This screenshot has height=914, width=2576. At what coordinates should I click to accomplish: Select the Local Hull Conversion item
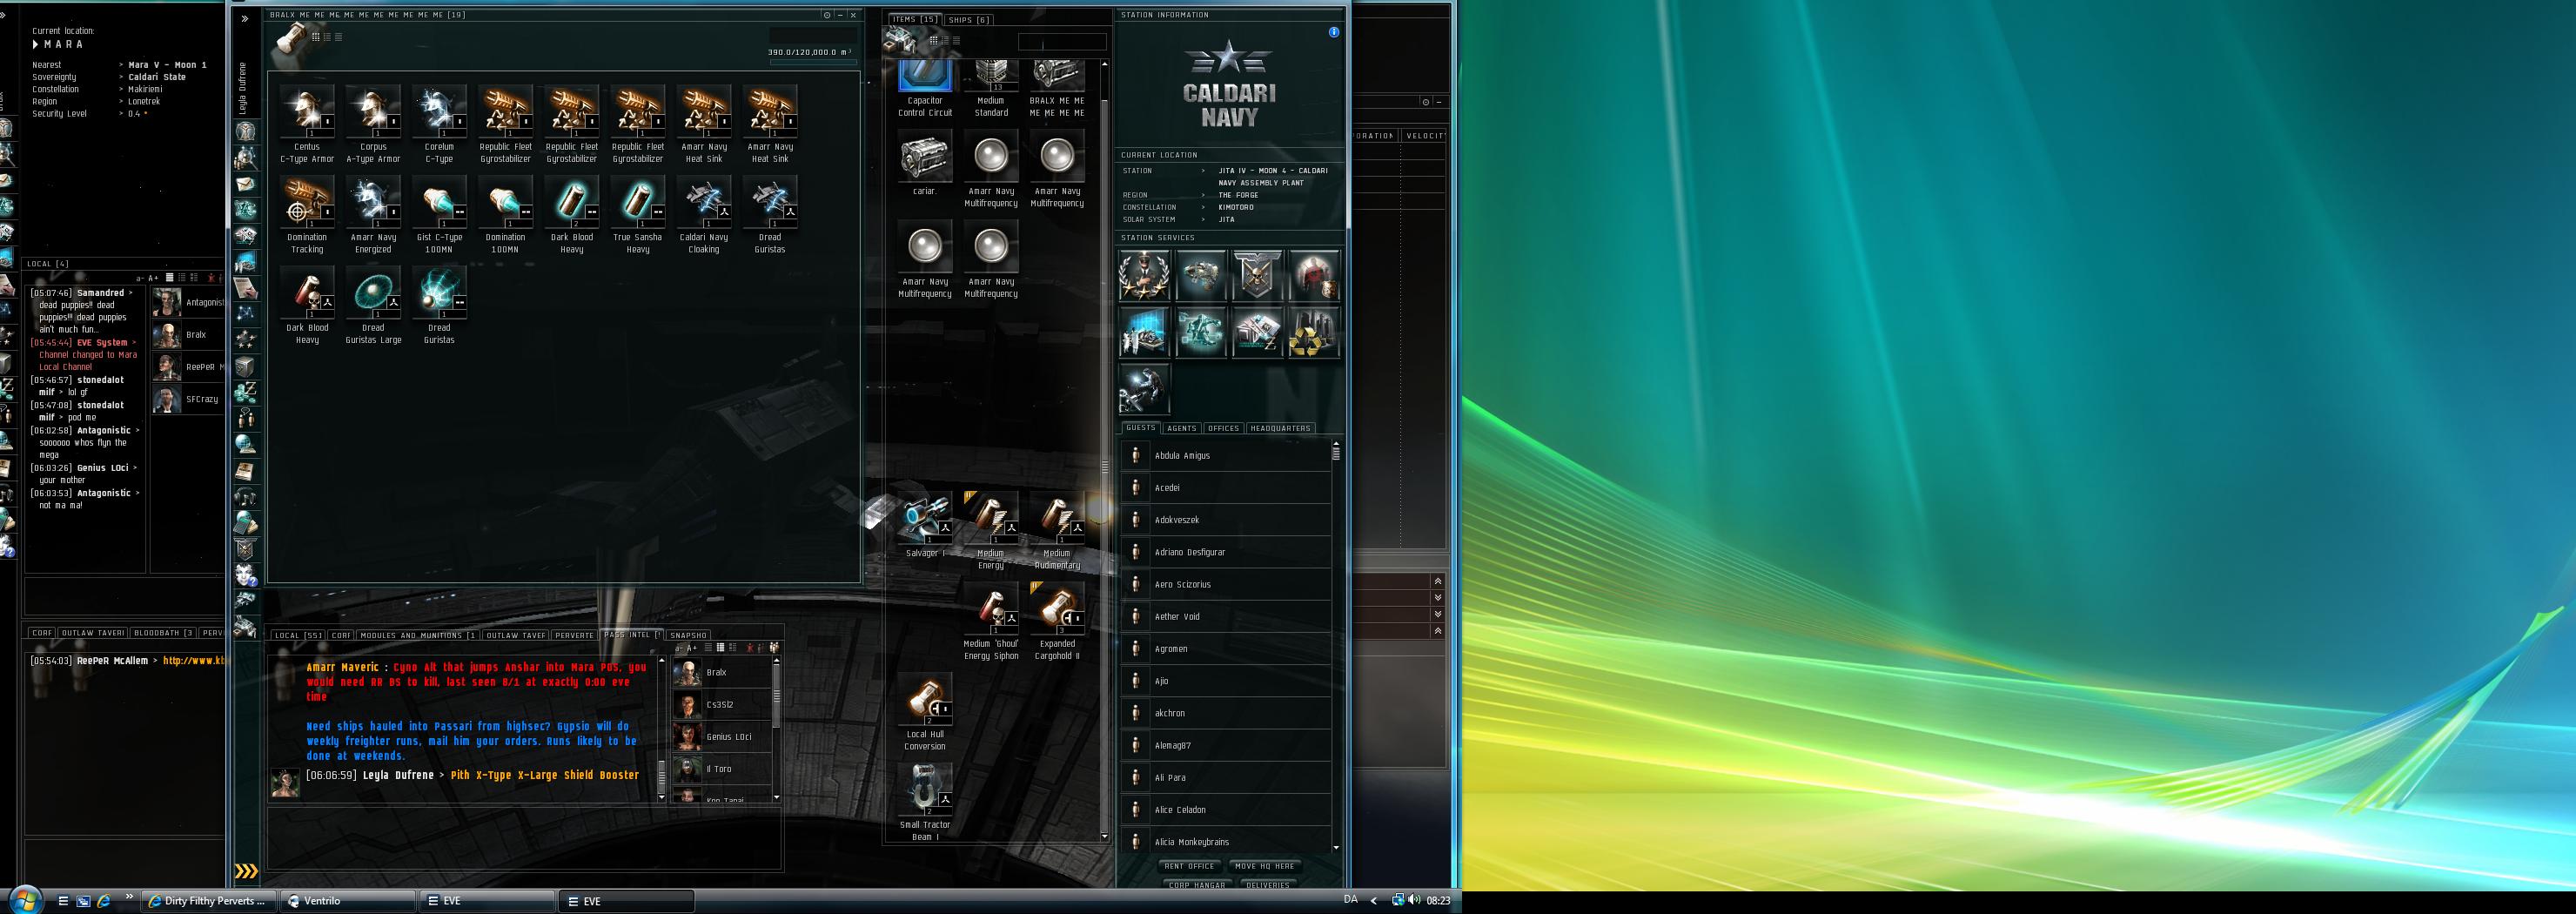pos(925,712)
